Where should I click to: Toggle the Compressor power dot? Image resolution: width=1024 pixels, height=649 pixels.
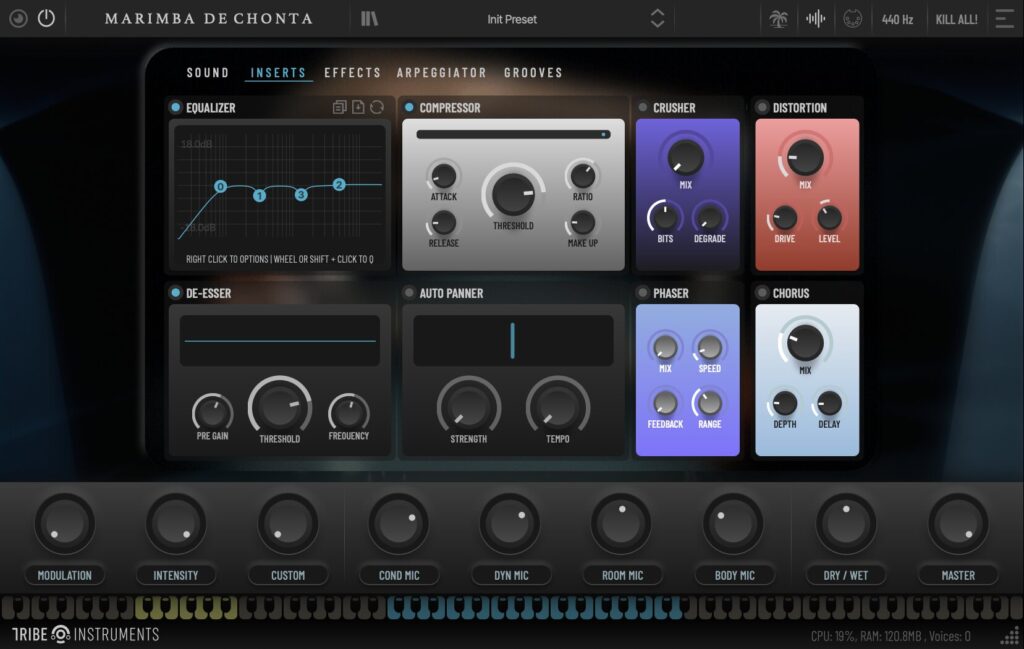(409, 107)
